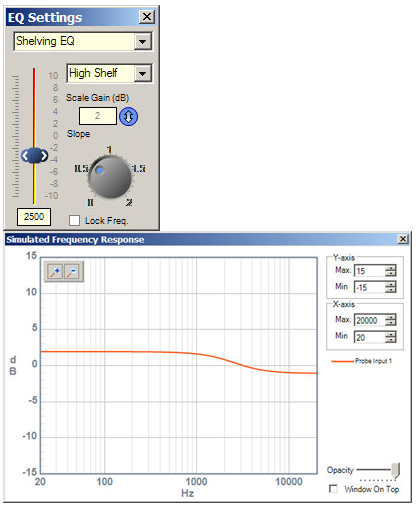Click the Slope rotary knob

[110, 177]
